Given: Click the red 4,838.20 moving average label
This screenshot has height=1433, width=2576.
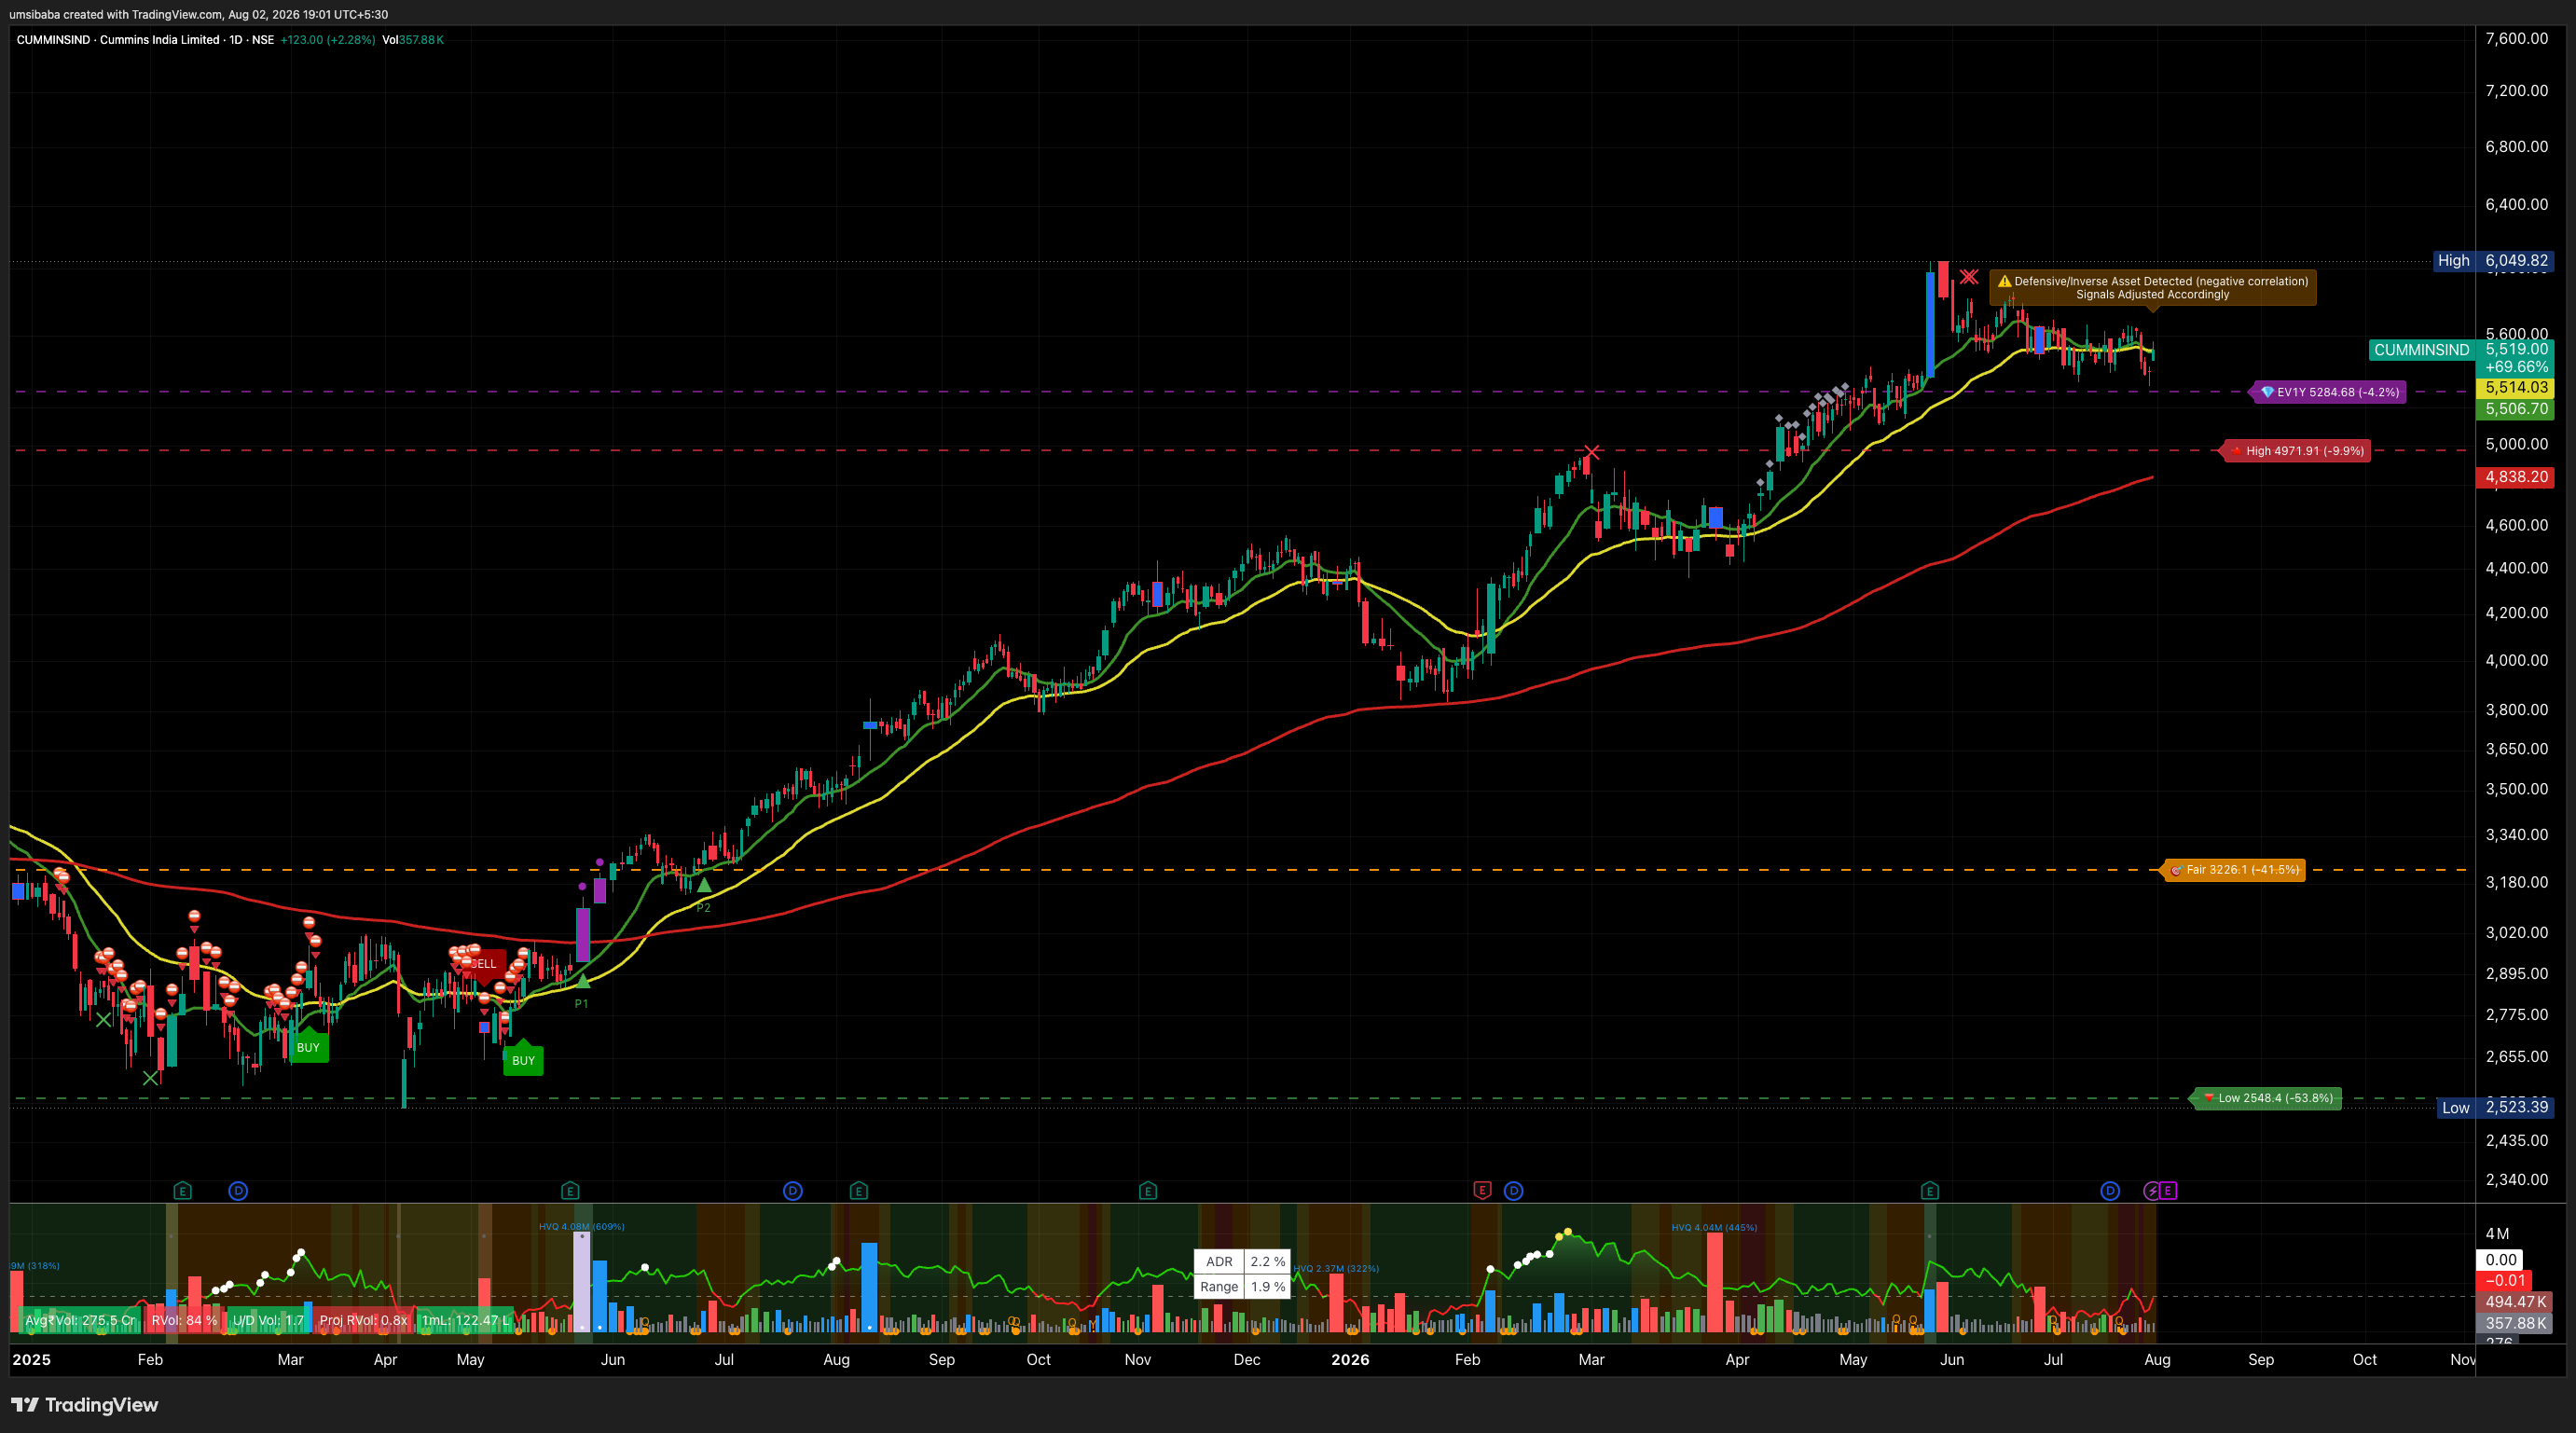Looking at the screenshot, I should [x=2516, y=477].
